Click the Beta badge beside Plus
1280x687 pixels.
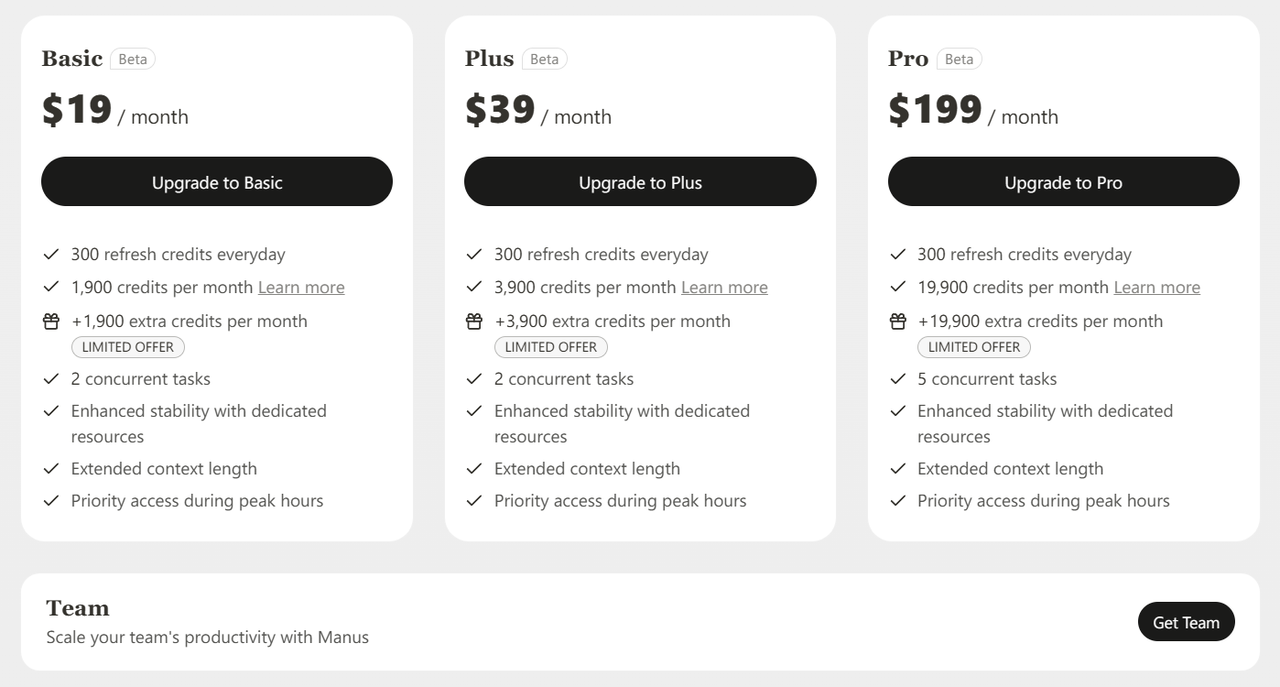click(544, 59)
